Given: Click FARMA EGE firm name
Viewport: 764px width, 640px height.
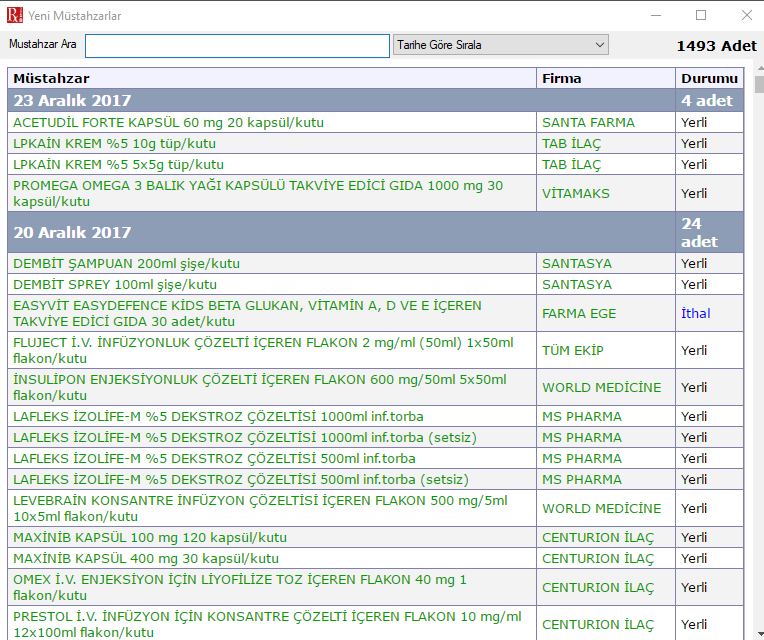Looking at the screenshot, I should point(579,313).
